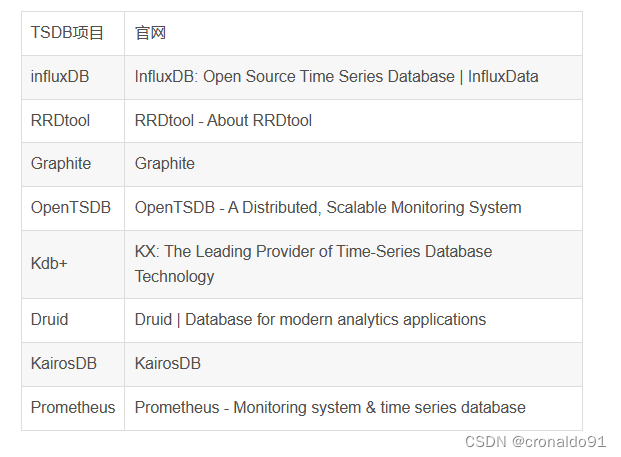The image size is (621, 457).
Task: Click the TSDB项目 column header
Action: coord(67,33)
